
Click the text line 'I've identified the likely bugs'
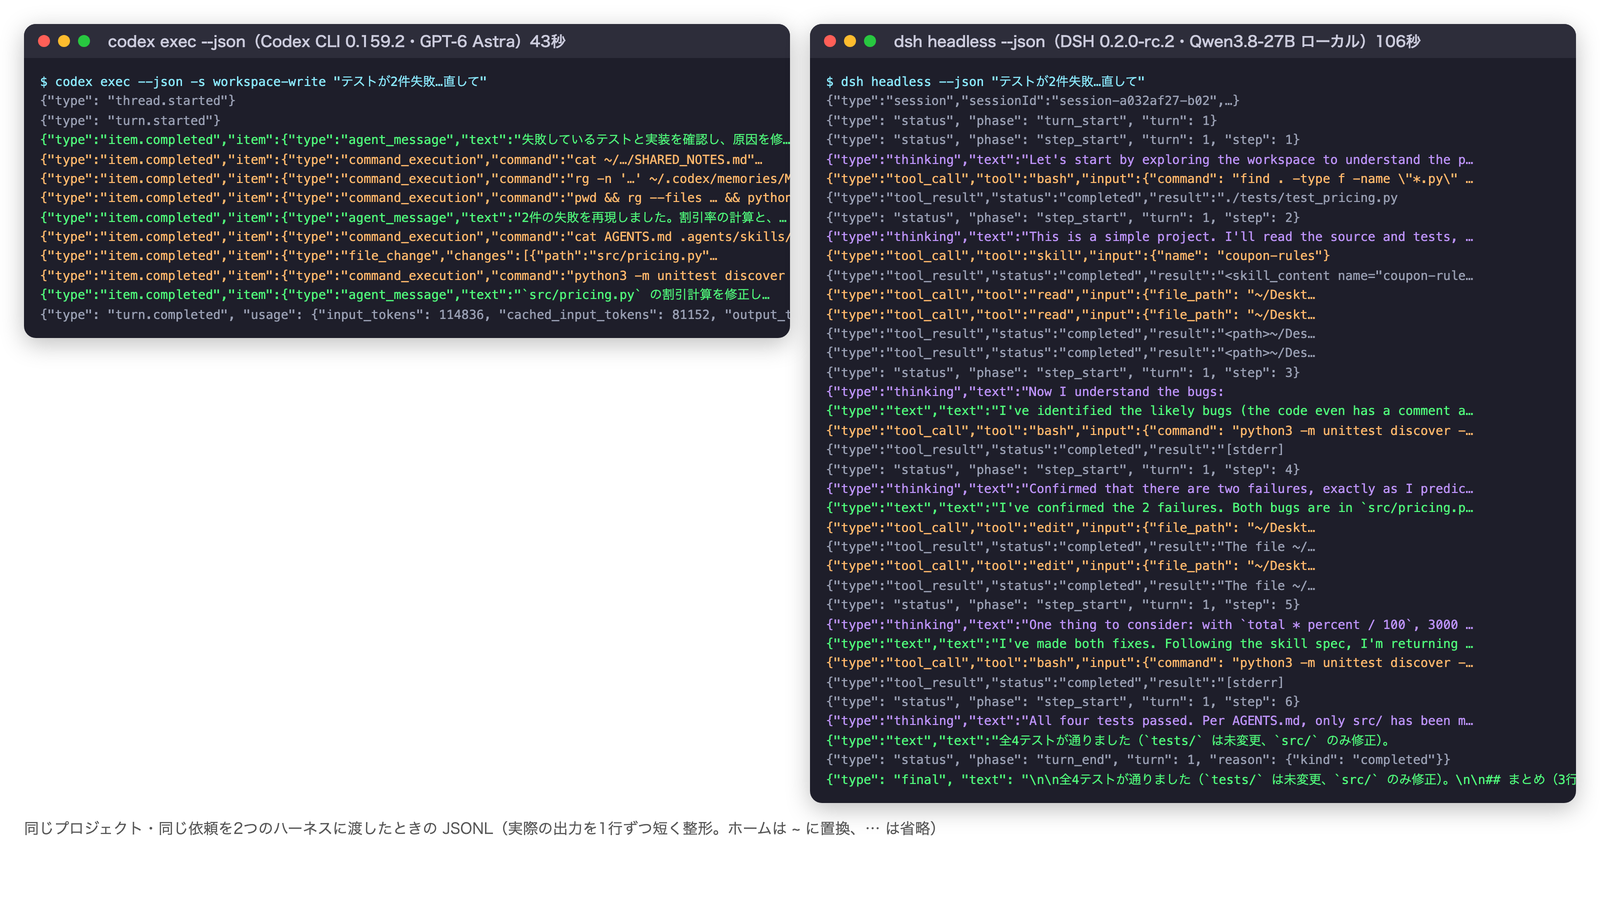tap(1149, 411)
